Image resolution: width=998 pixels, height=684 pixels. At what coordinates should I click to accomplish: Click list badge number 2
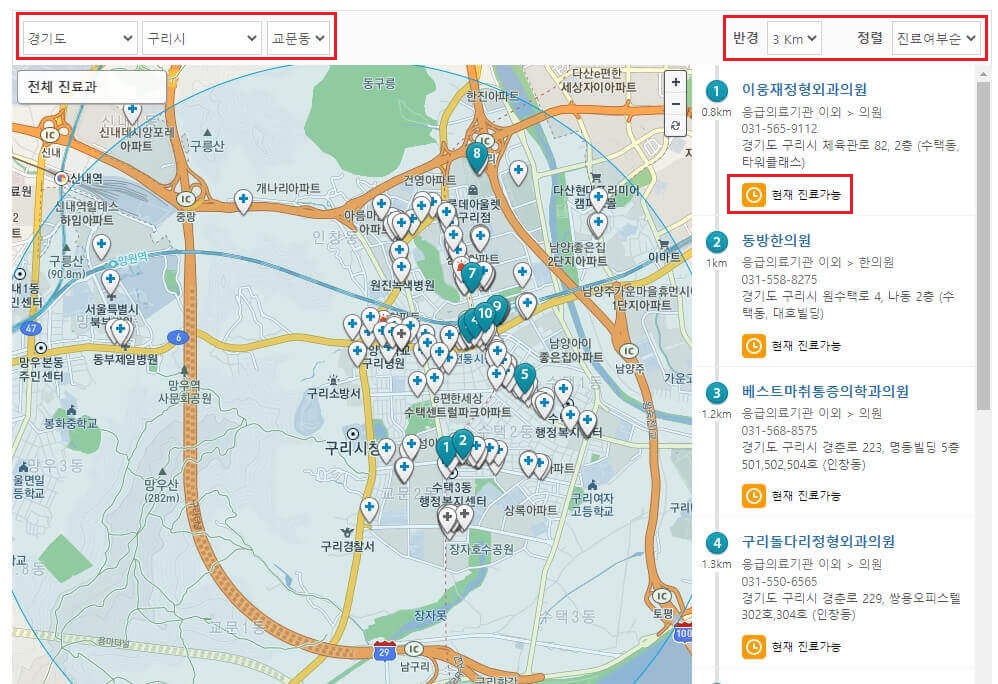click(x=717, y=242)
